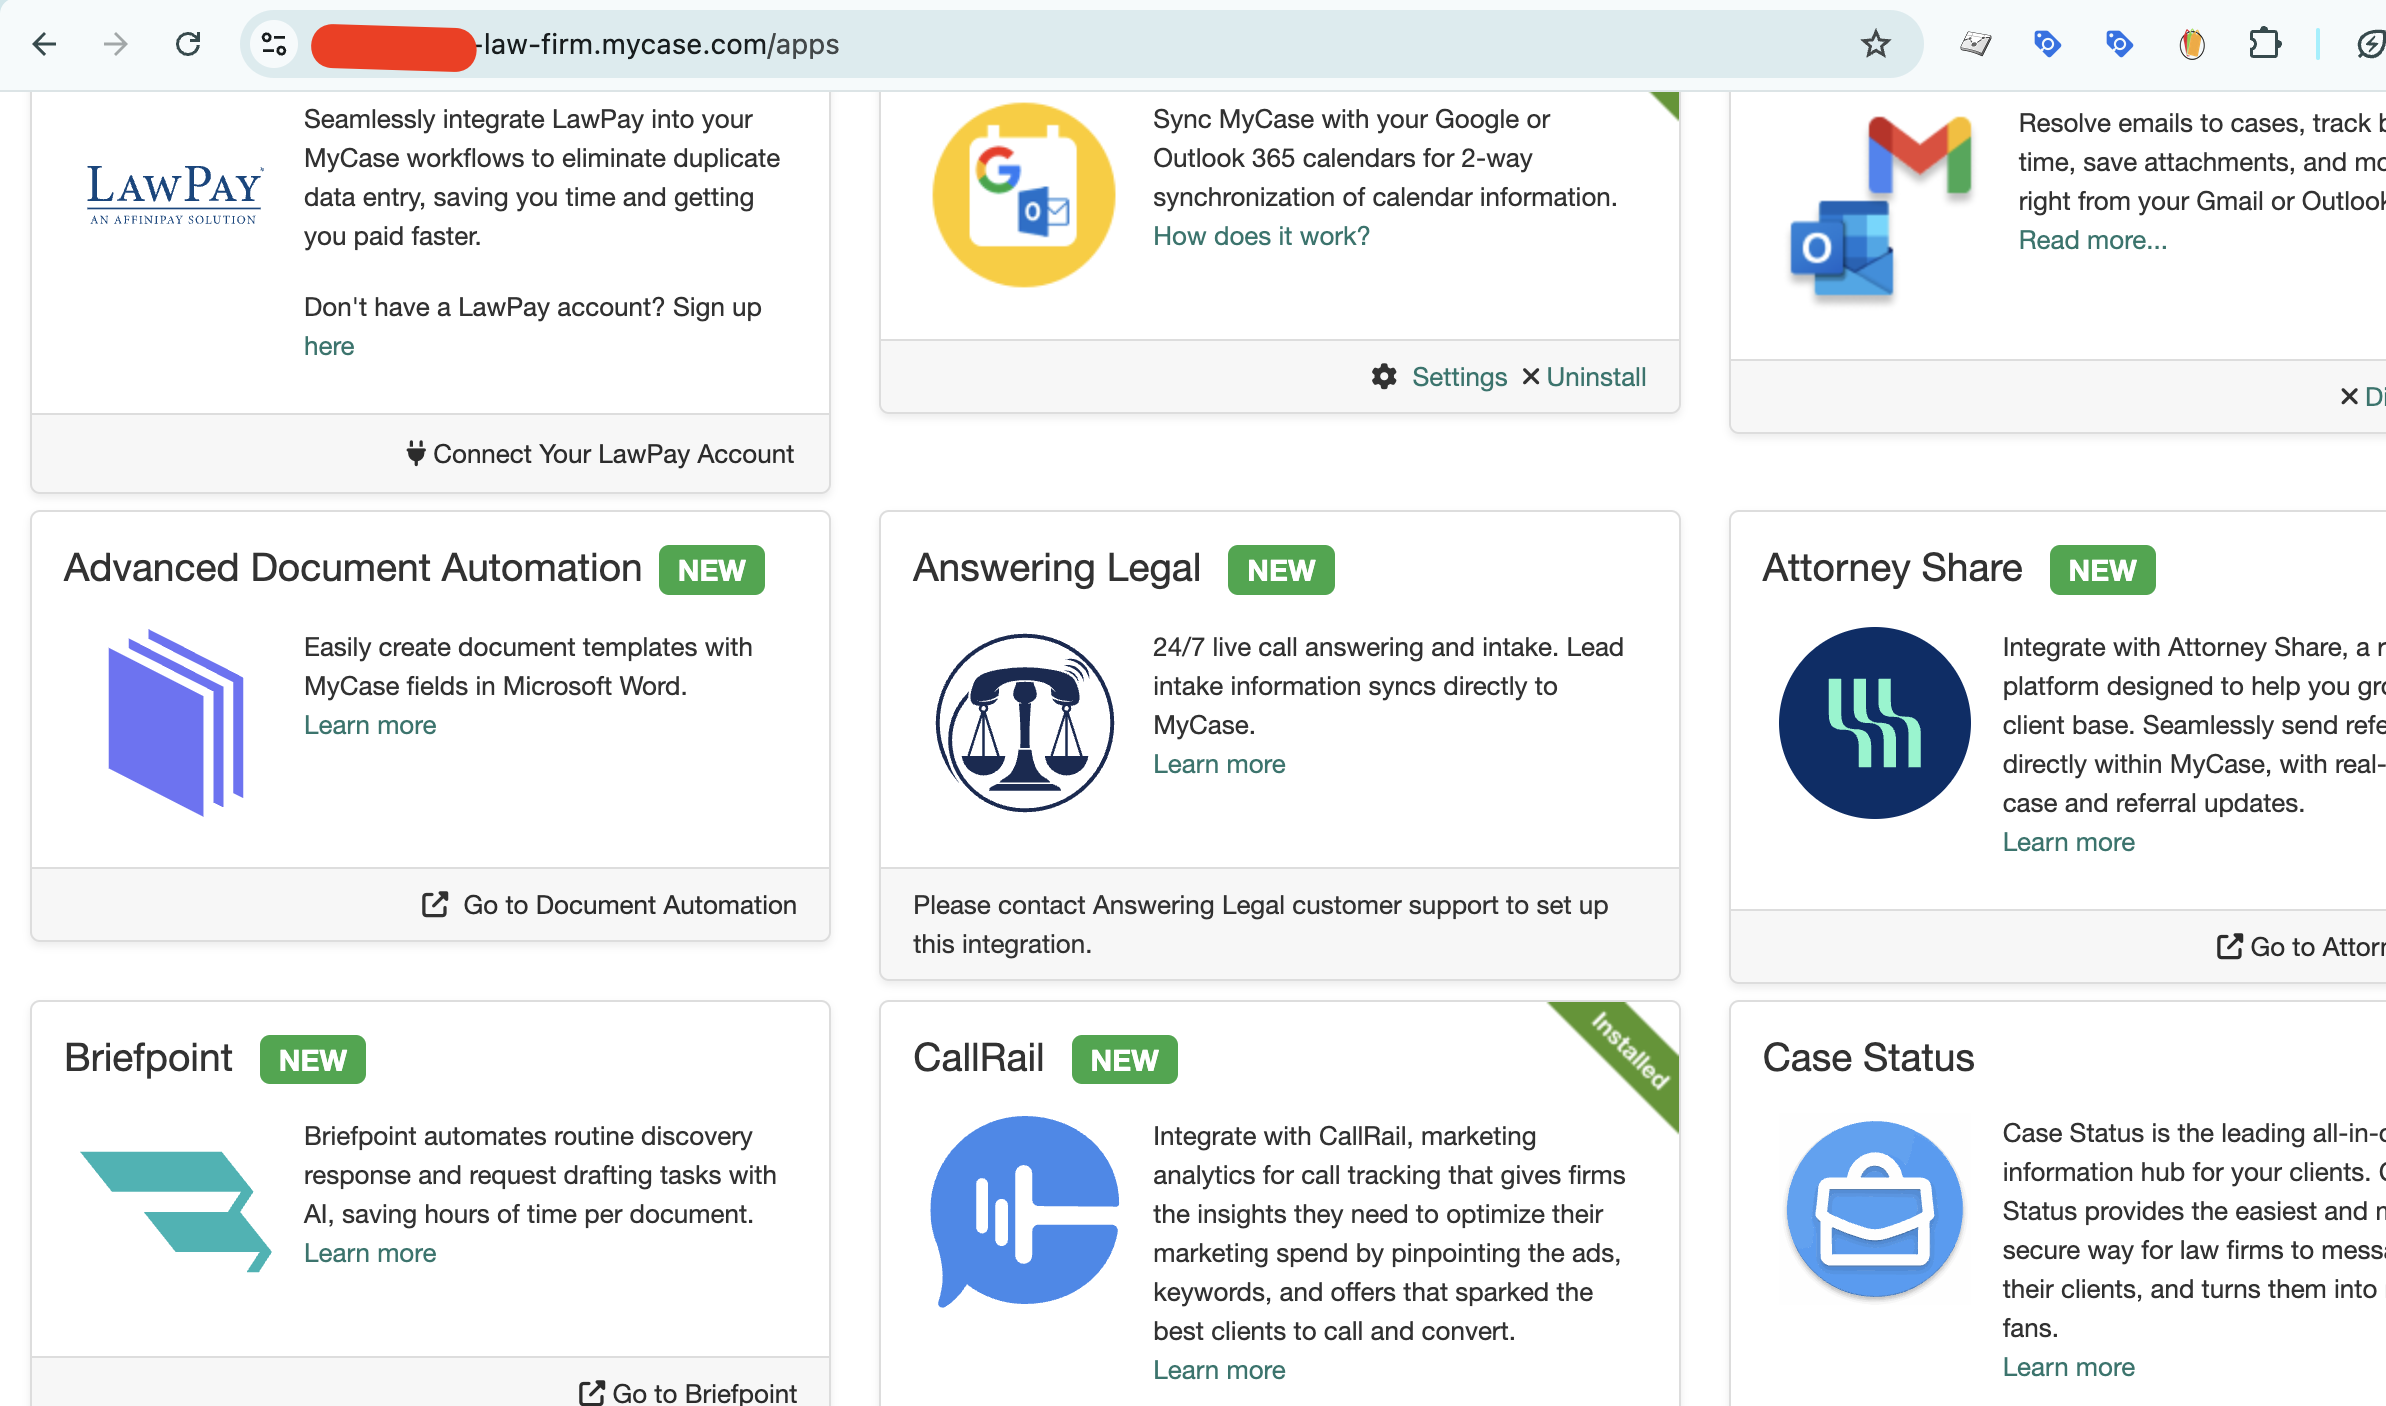The width and height of the screenshot is (2386, 1406).
Task: Go back to the previous page
Action: (44, 44)
